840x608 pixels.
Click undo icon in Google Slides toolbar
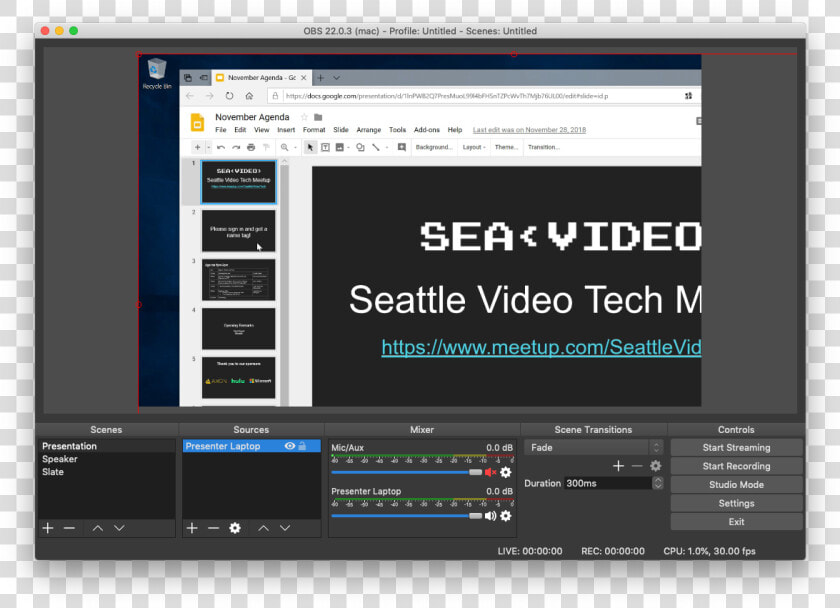point(221,147)
